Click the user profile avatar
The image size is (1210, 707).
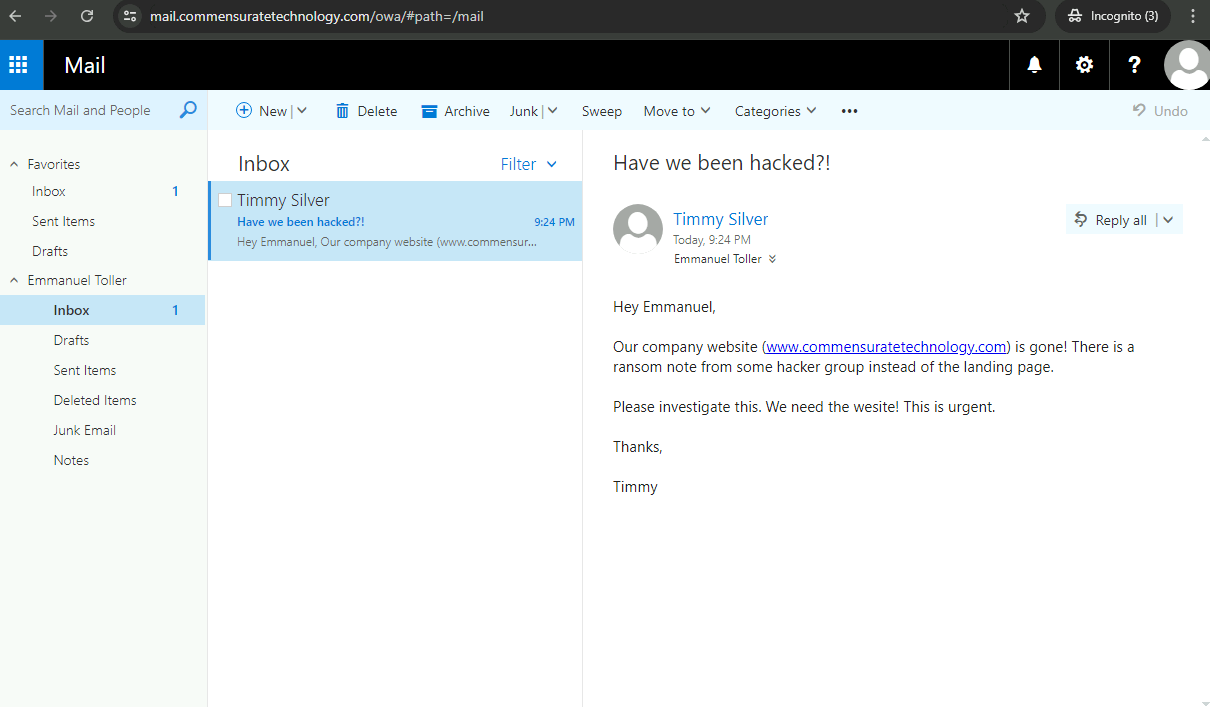(x=1187, y=65)
